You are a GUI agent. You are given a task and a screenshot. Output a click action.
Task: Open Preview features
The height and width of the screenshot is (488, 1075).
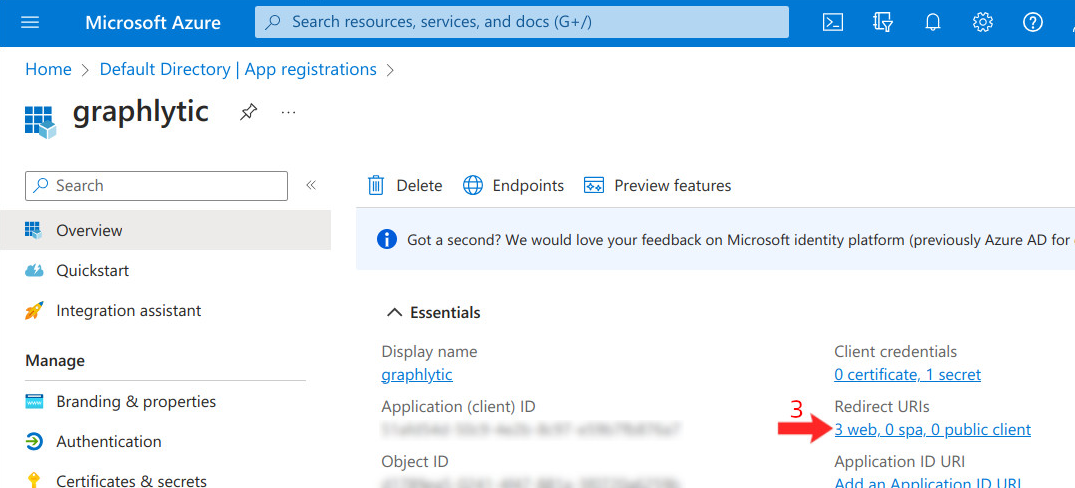657,185
